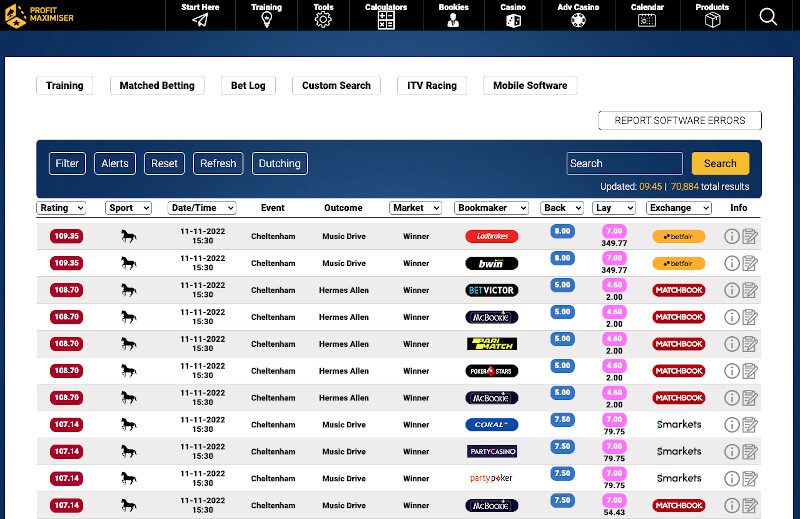This screenshot has width=800, height=519.
Task: Click the bwin bookmaker logo
Action: (492, 263)
